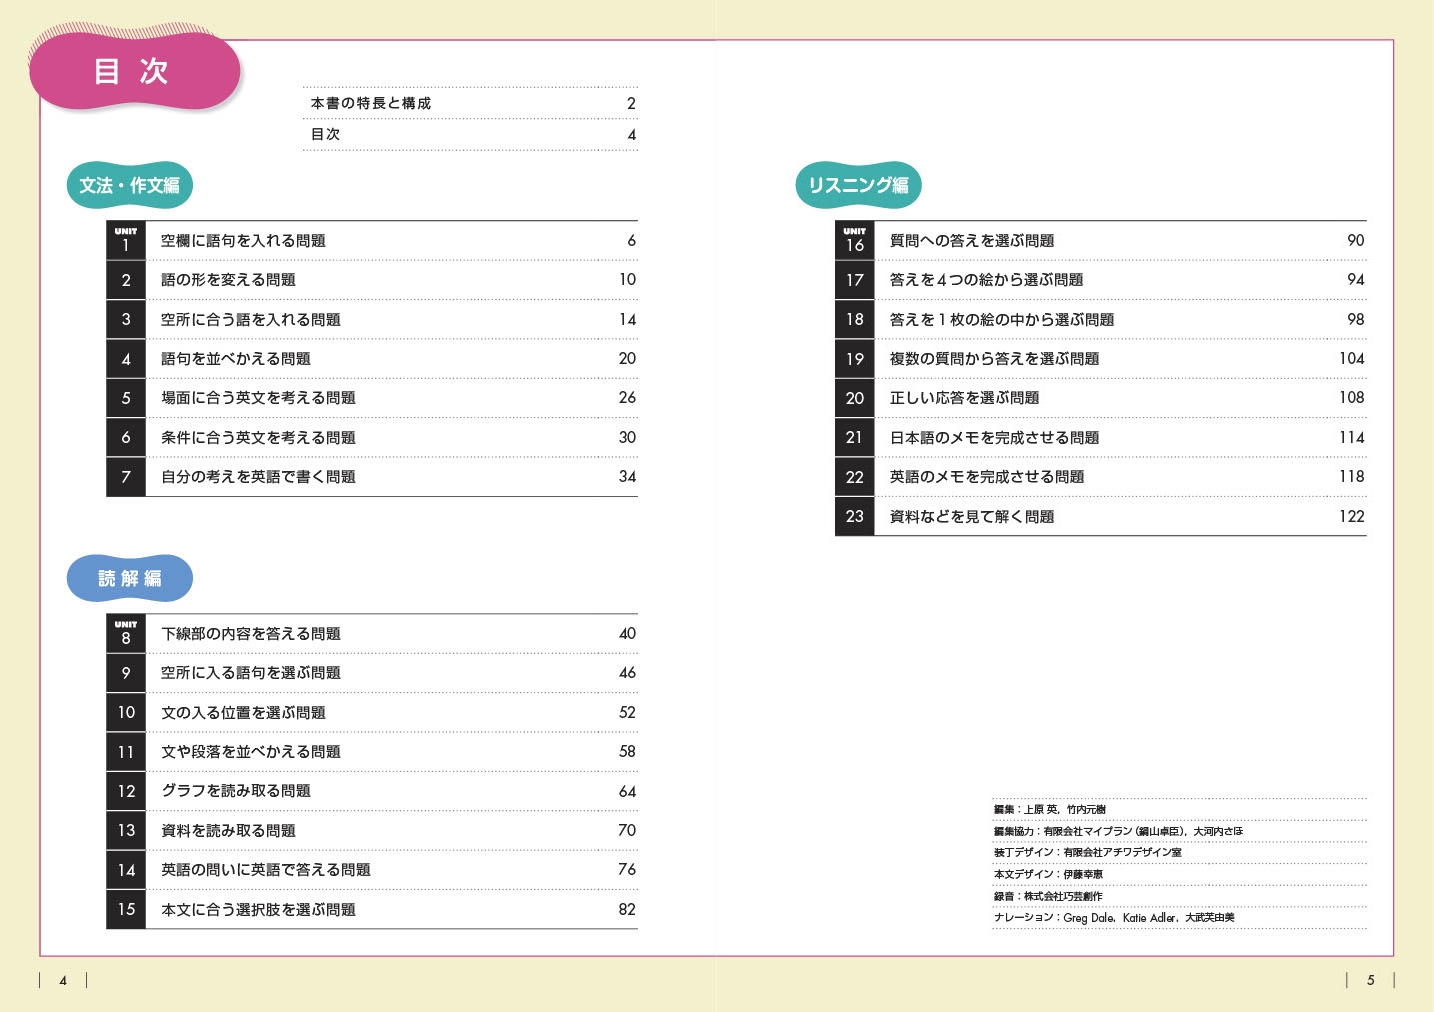Click Unit 10 文の入る位置を選ぶ問題
The image size is (1434, 1012).
tap(372, 712)
